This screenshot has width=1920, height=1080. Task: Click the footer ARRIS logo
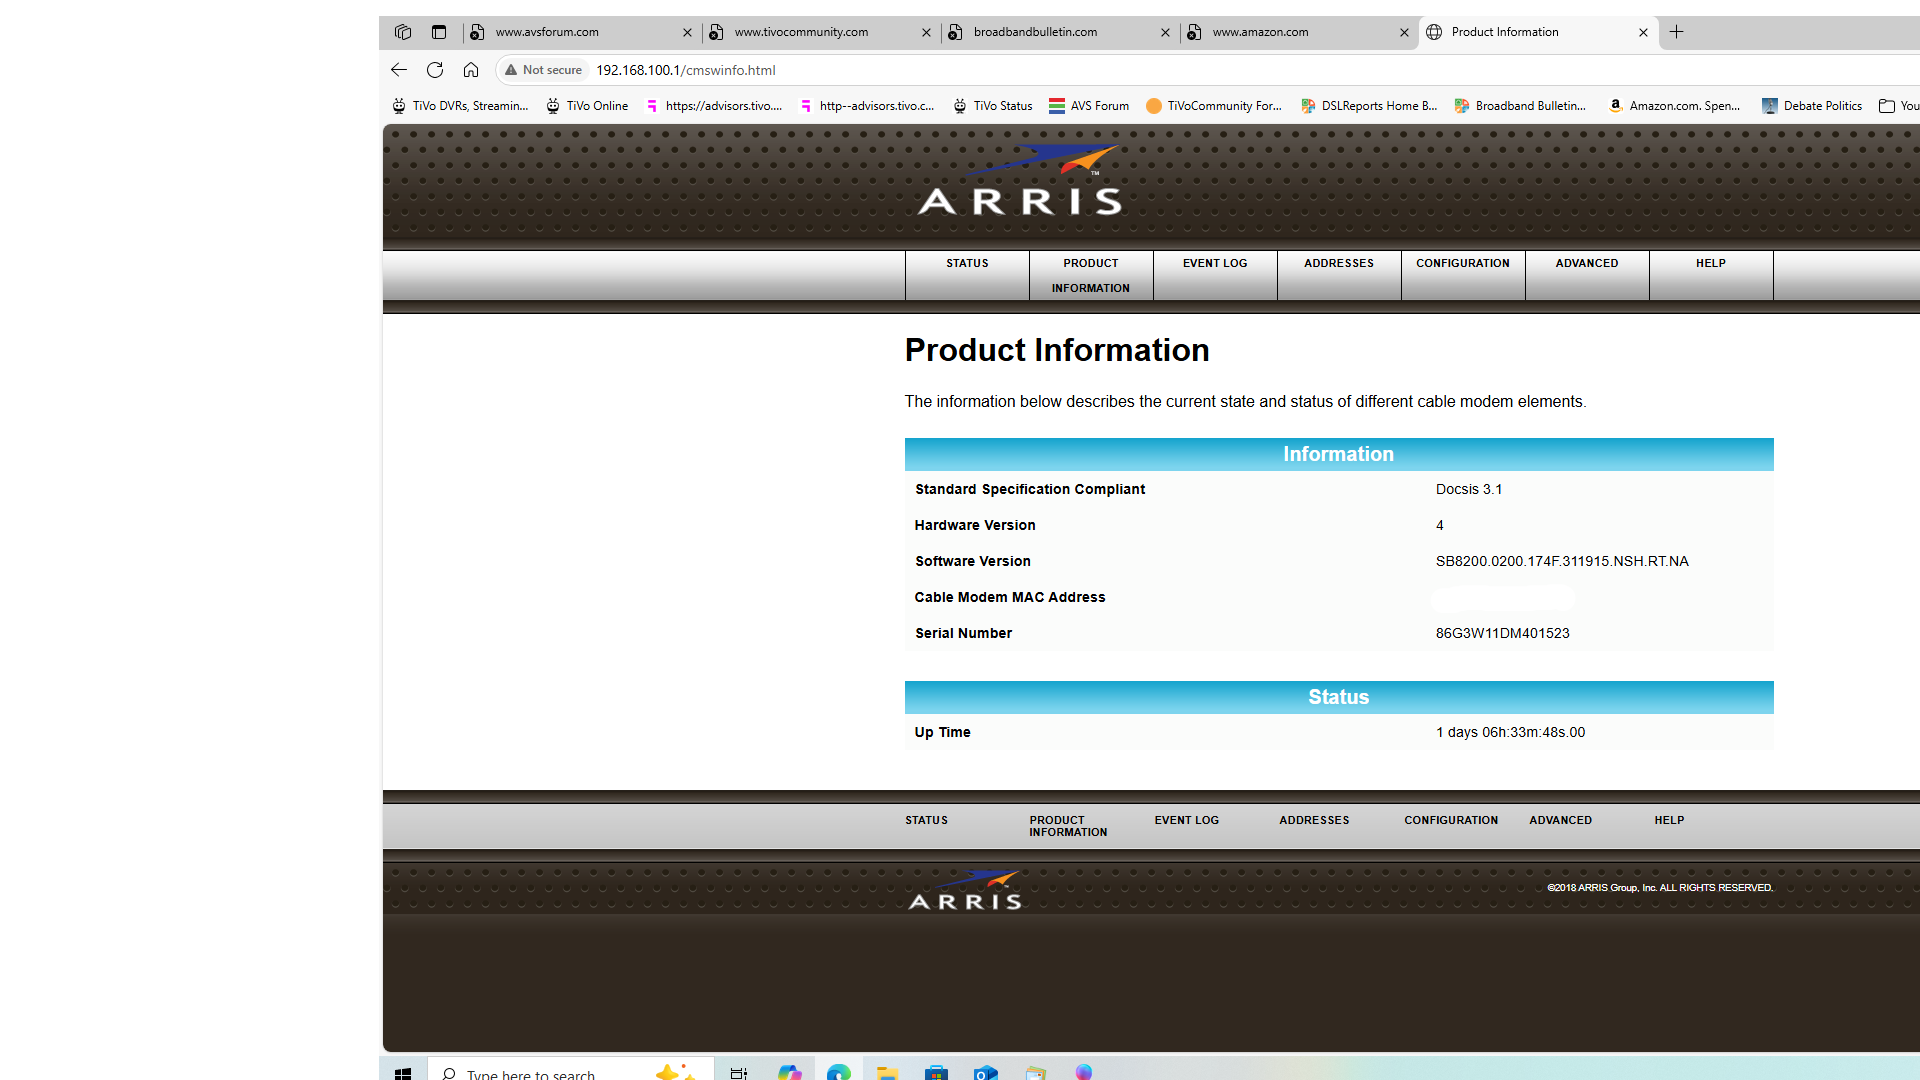(x=965, y=890)
